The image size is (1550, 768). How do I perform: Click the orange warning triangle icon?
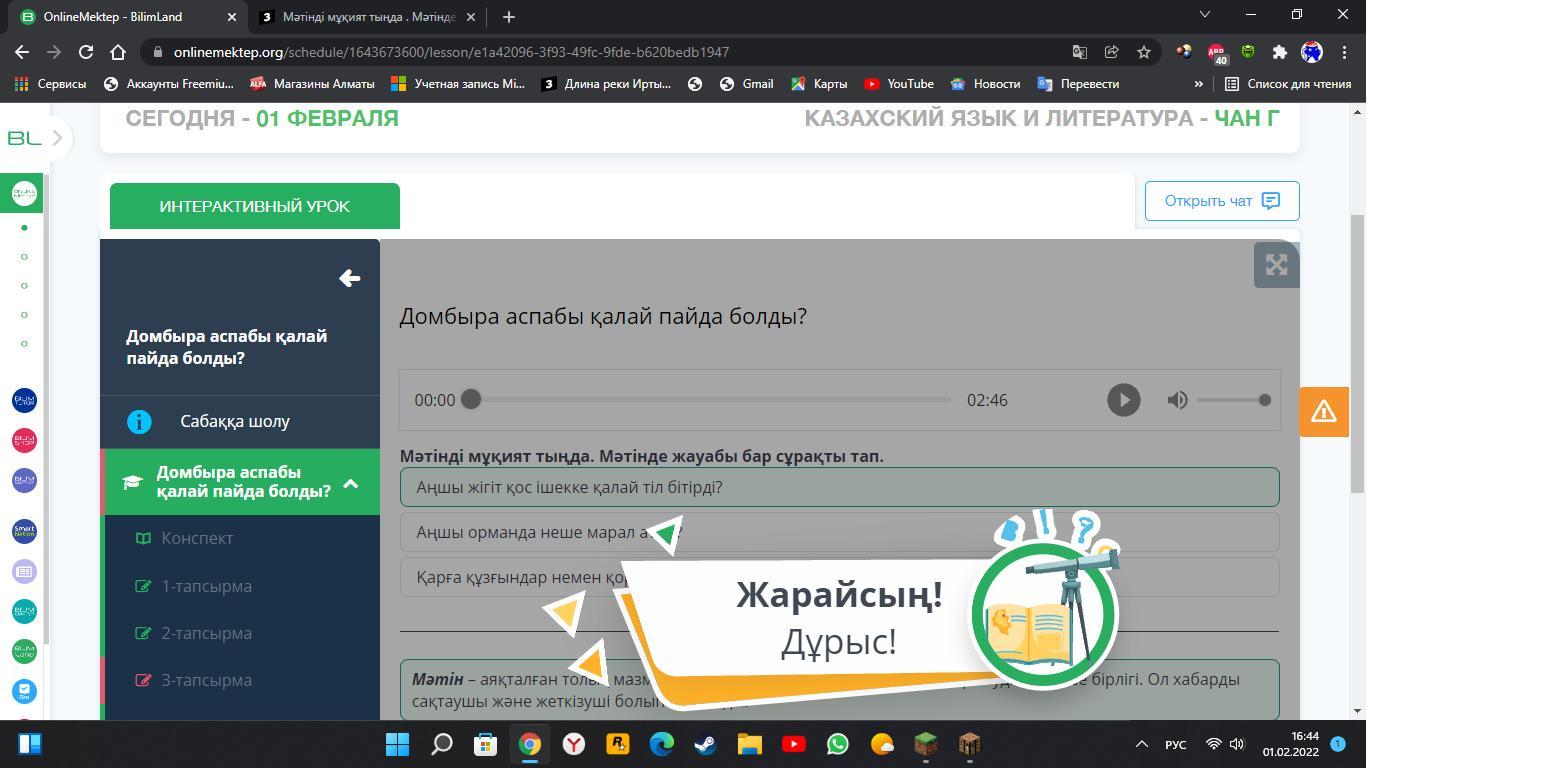[1323, 412]
